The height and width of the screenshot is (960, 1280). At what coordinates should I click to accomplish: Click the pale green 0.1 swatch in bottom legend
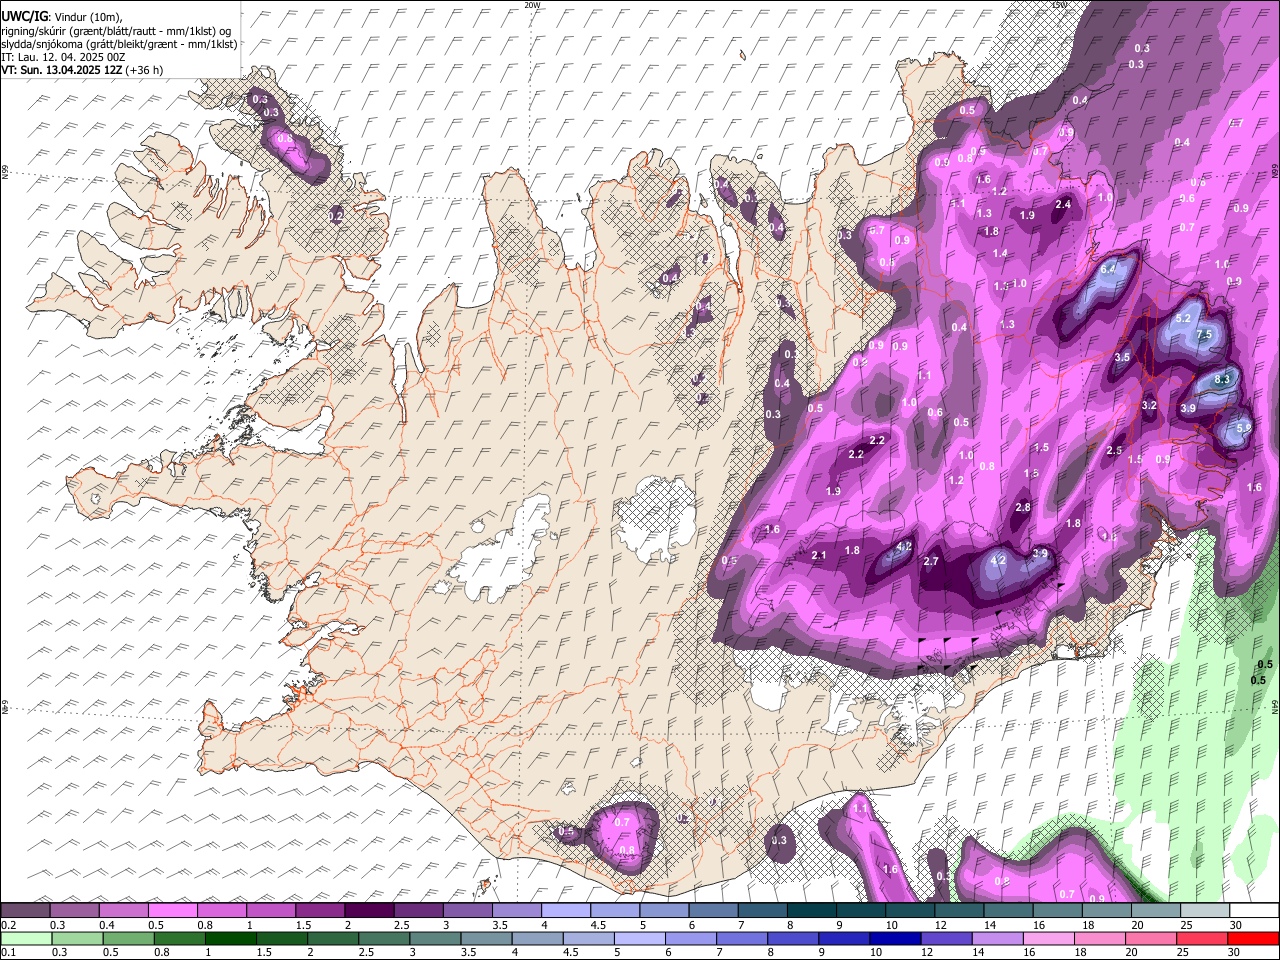(26, 938)
